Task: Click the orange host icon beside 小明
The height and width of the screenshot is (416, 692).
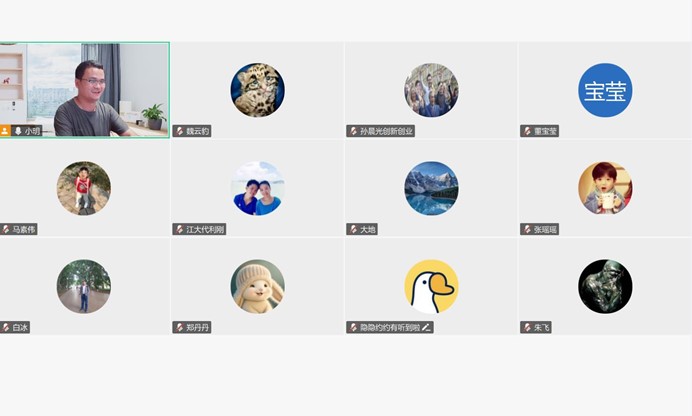Action: pyautogui.click(x=5, y=131)
